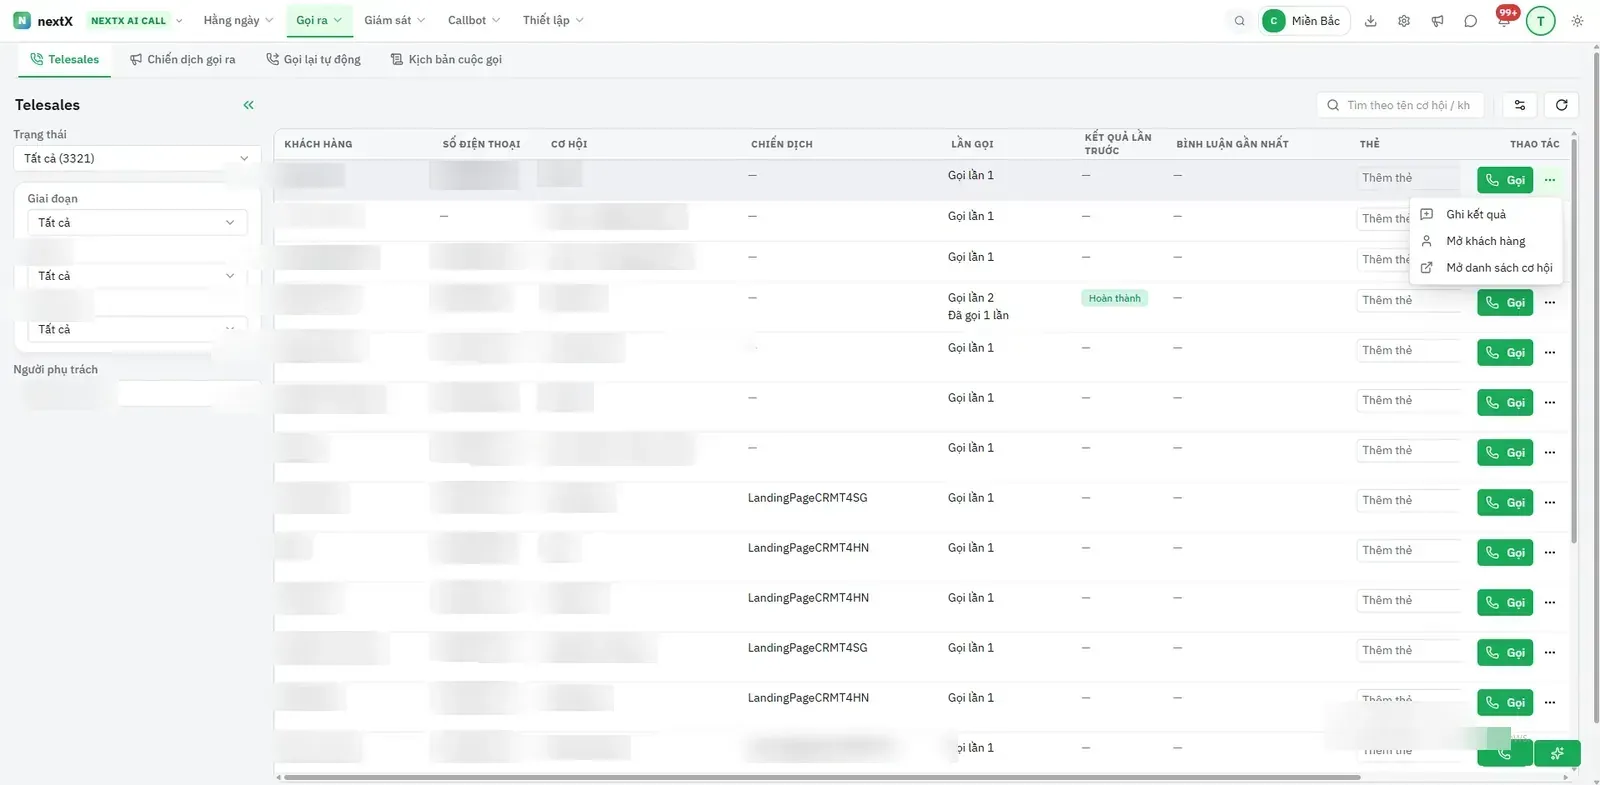Open Trạng thái dropdown showing Tất cả (3321)
The height and width of the screenshot is (785, 1600).
click(136, 158)
